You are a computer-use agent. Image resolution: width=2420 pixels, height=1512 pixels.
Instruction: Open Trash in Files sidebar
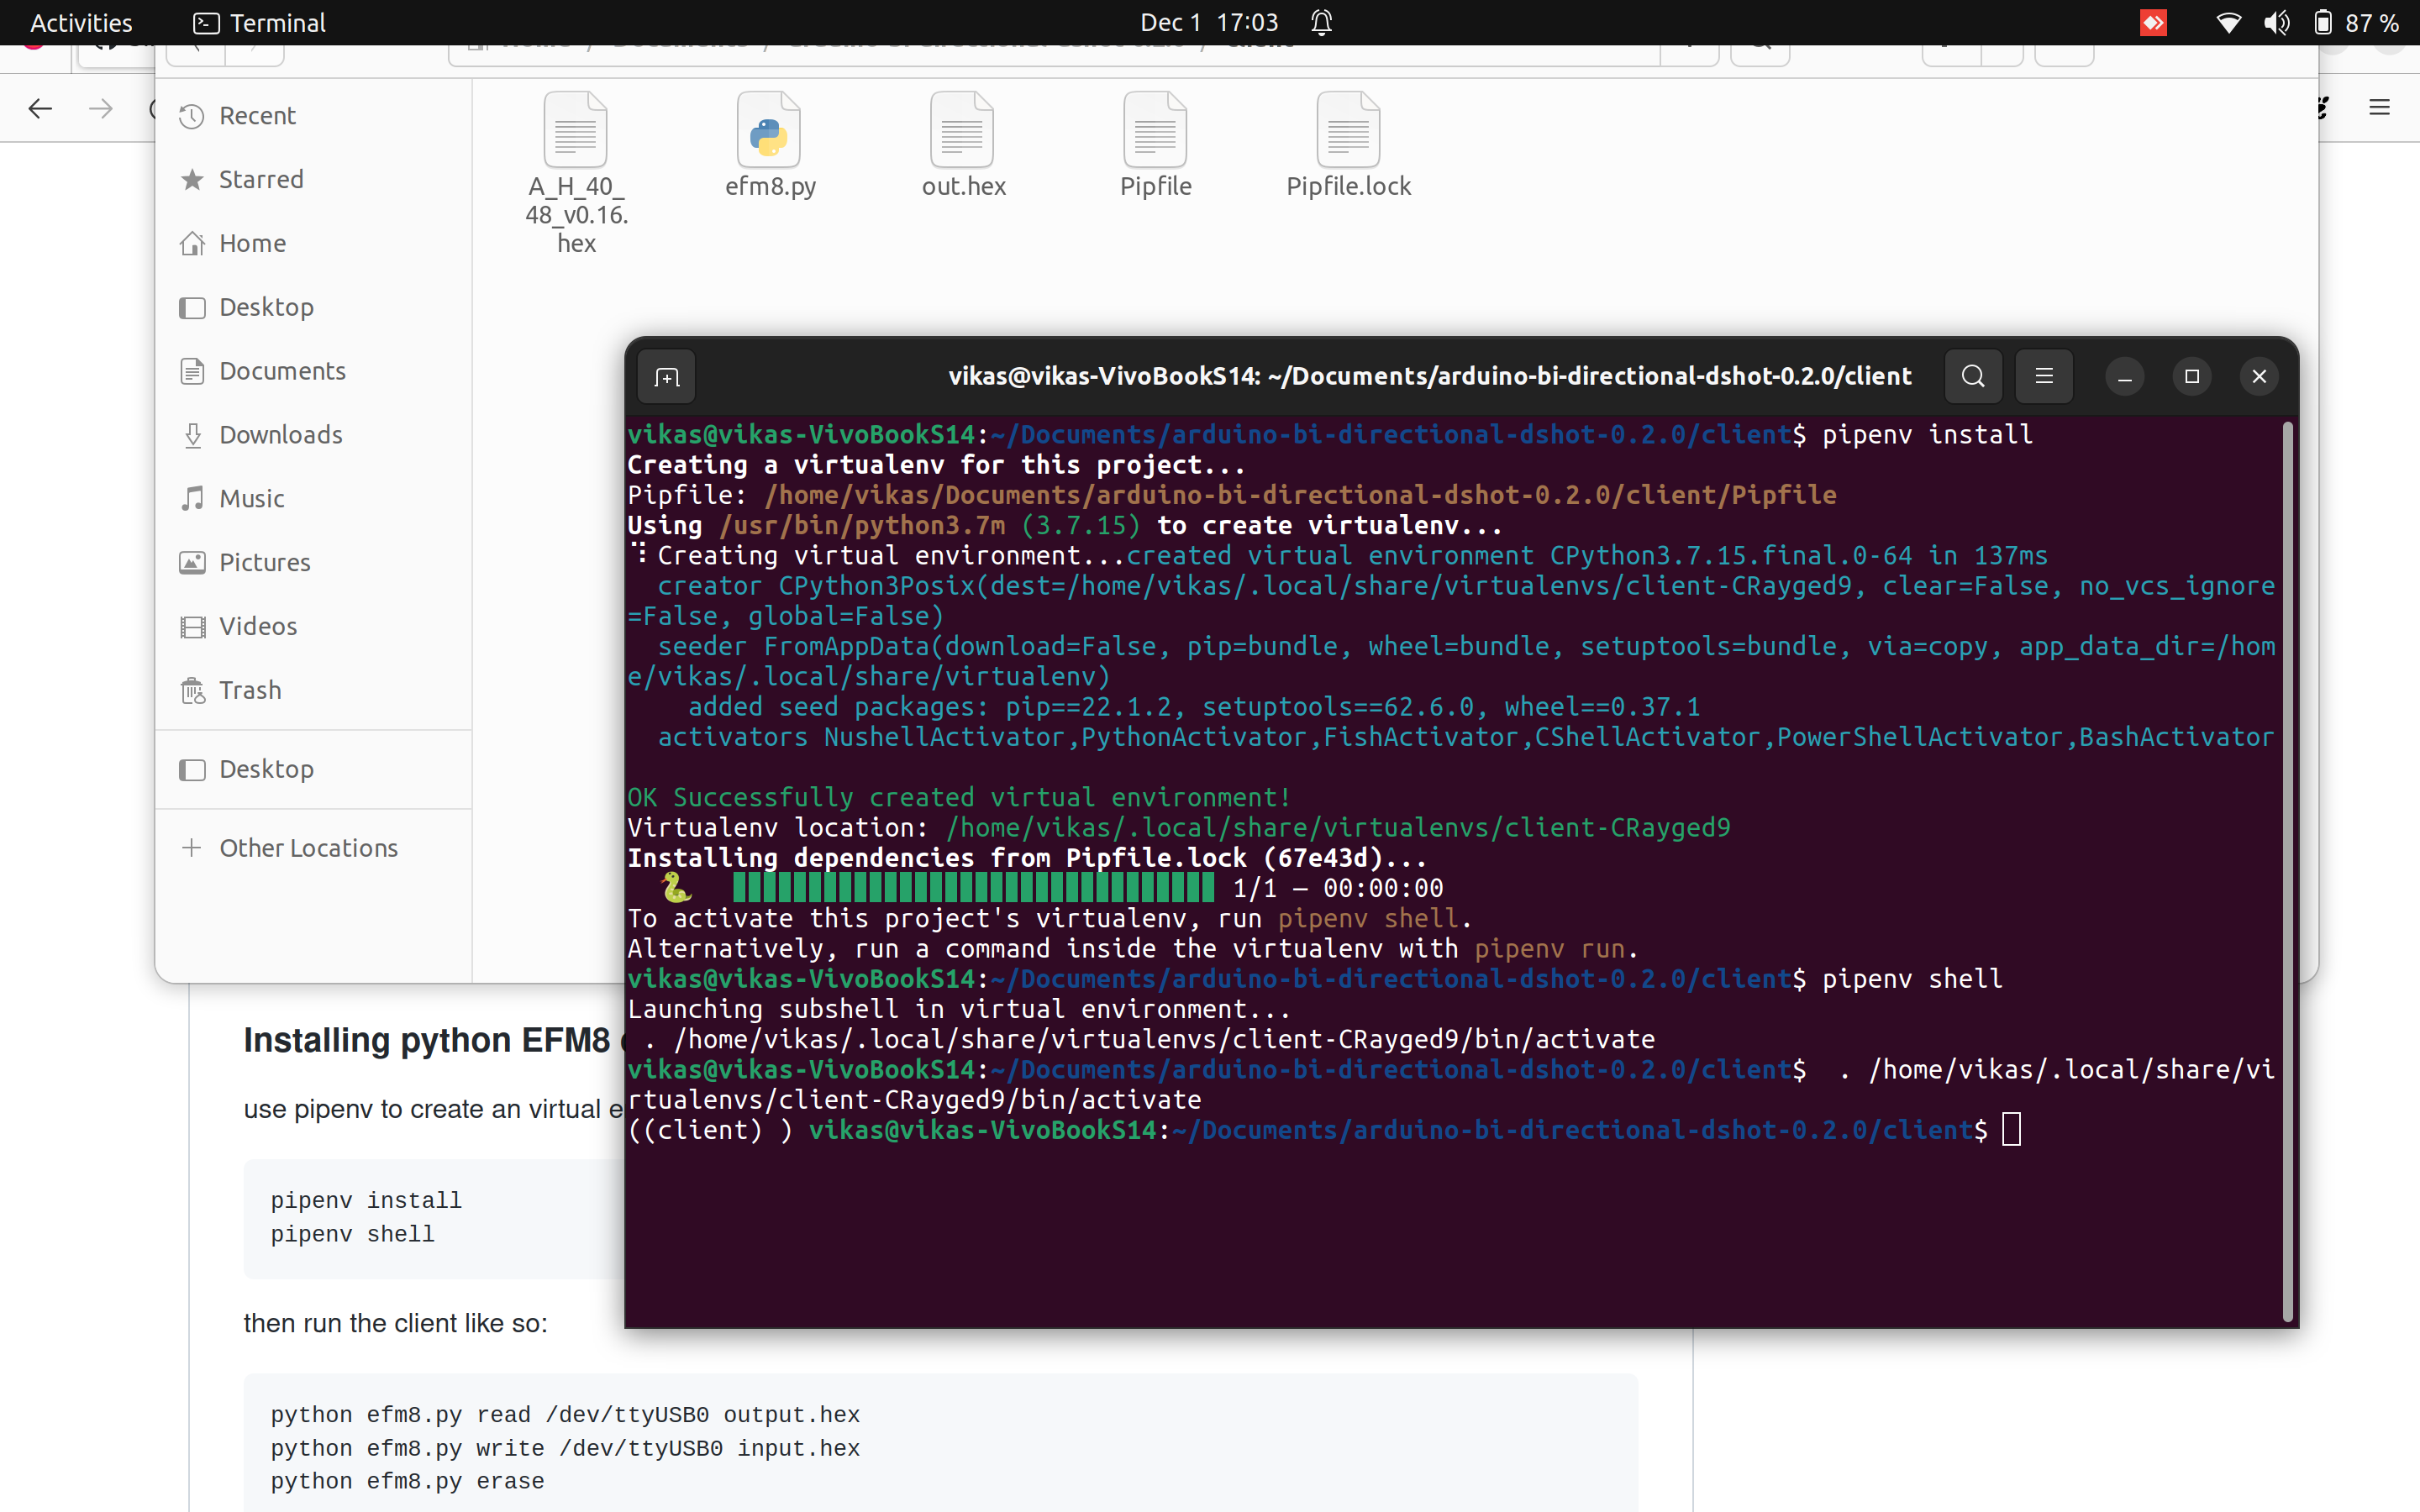click(314, 690)
